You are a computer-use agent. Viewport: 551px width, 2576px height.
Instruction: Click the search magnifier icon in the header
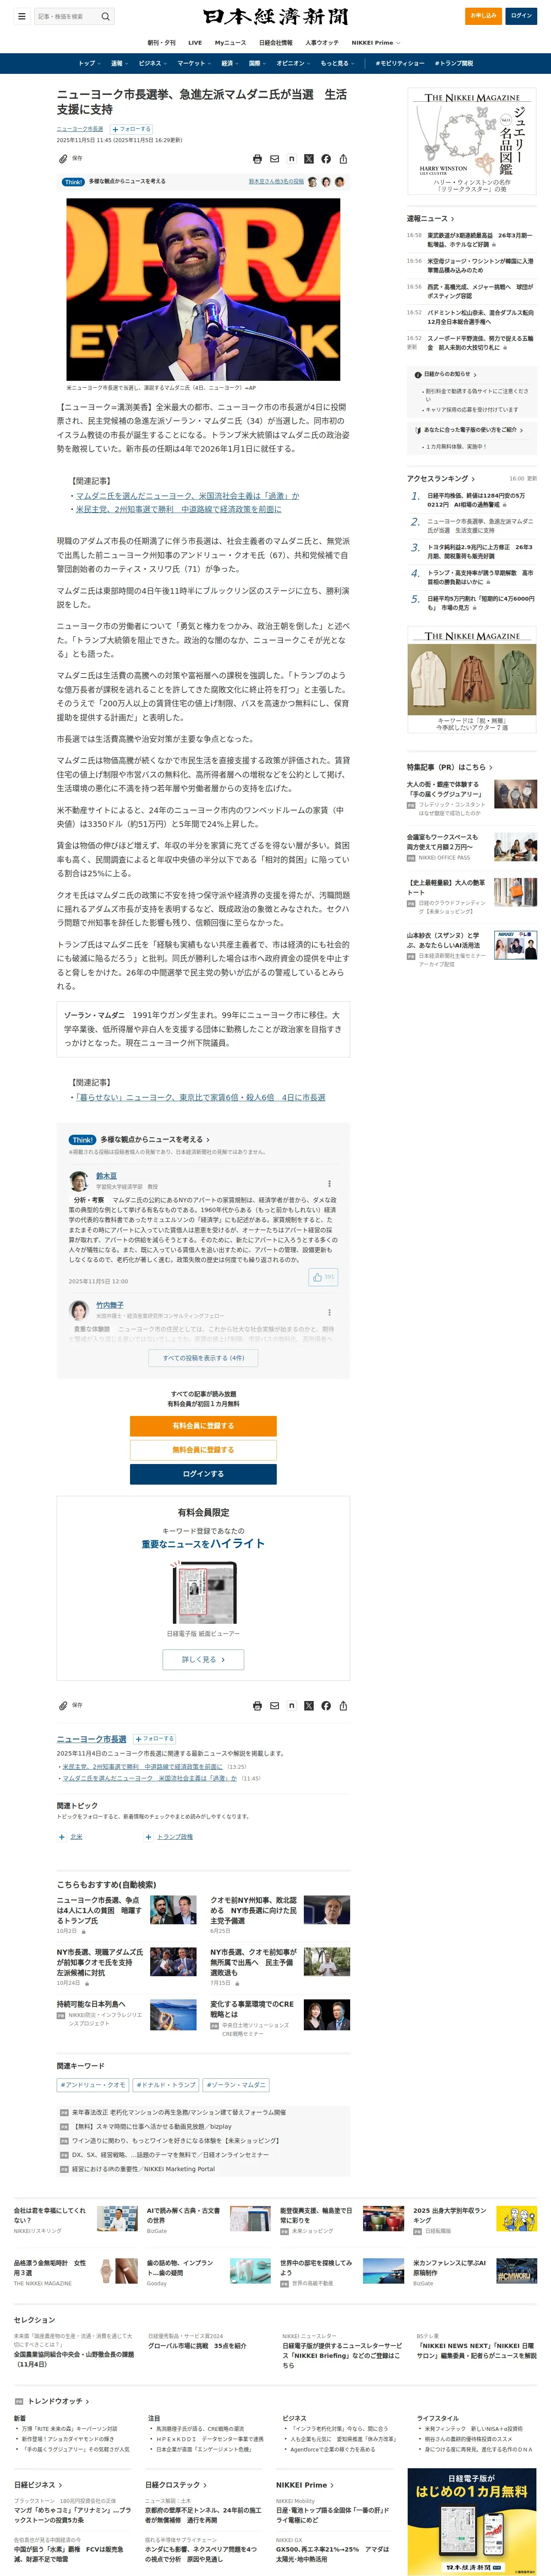105,16
